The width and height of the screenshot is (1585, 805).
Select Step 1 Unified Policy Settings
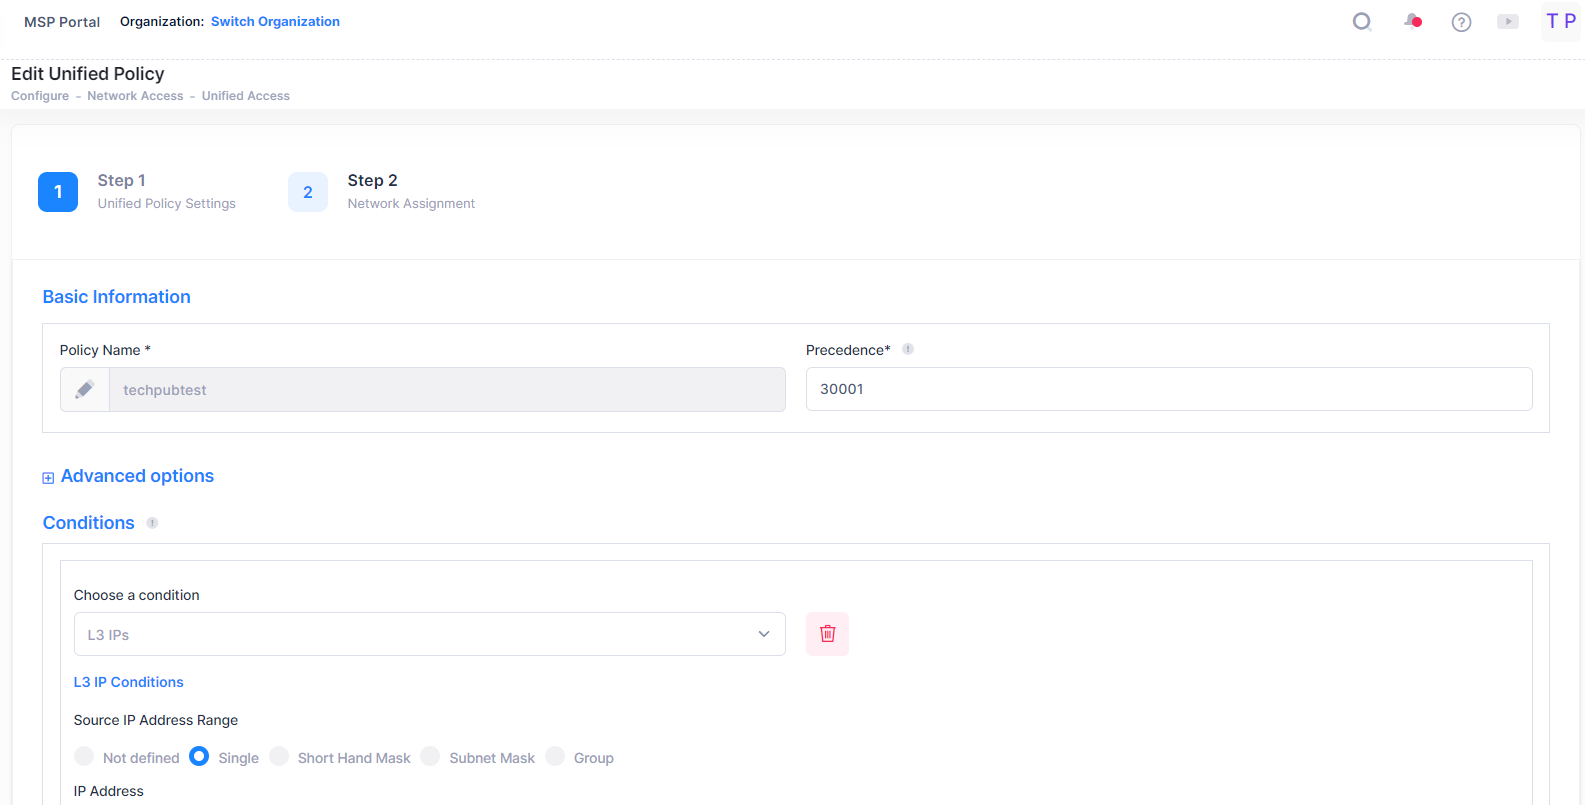click(58, 192)
